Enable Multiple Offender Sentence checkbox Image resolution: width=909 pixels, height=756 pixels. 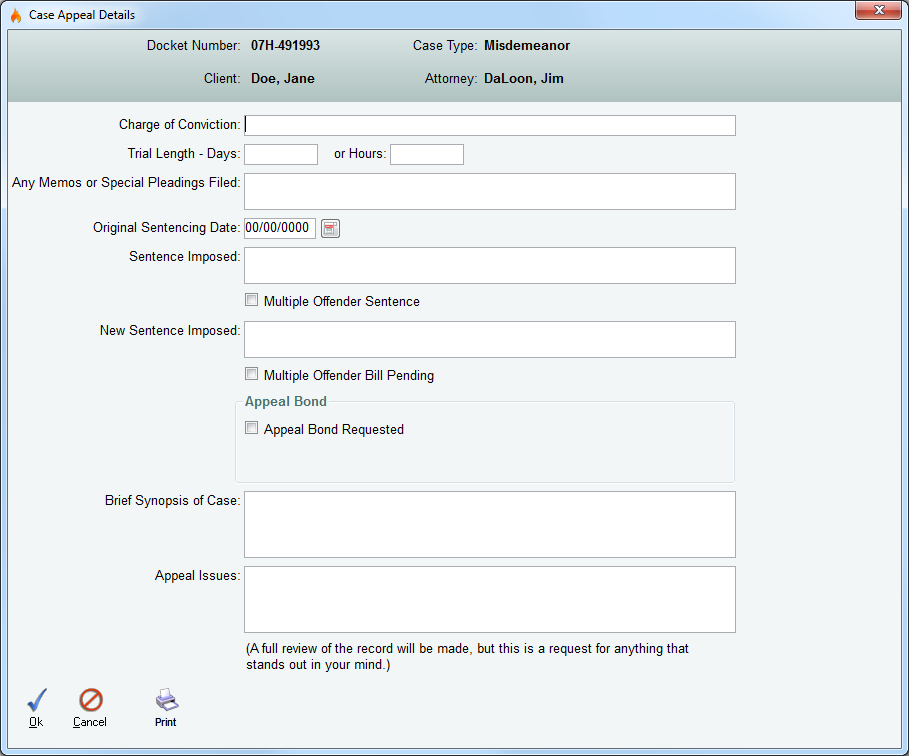click(252, 300)
